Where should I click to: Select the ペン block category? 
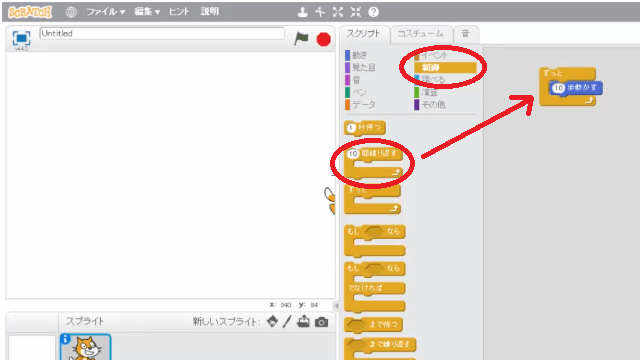coord(356,92)
